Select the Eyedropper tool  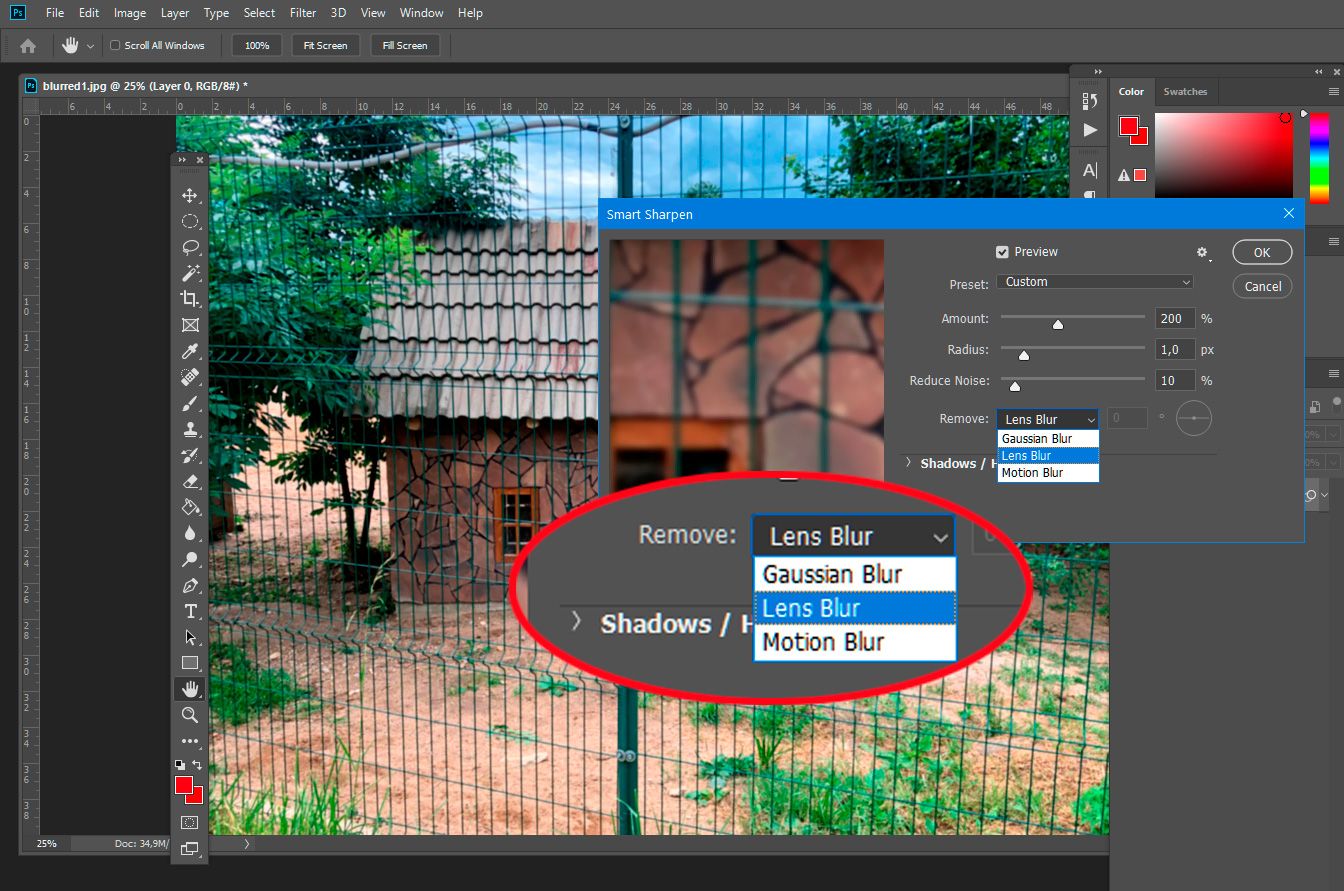click(190, 351)
